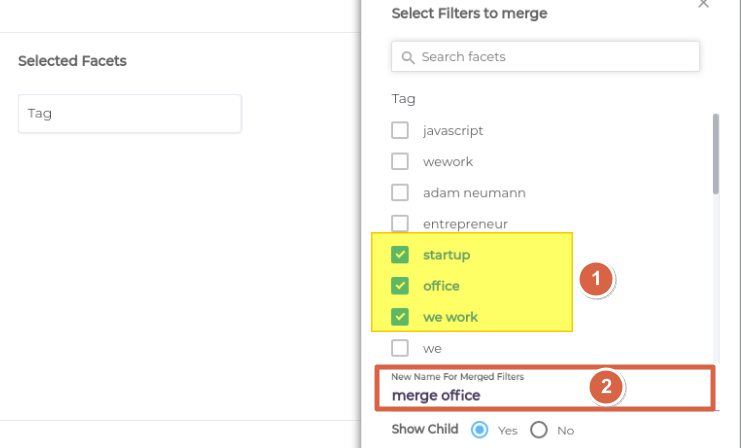741x448 pixels.
Task: Select No for Show Child
Action: tap(539, 430)
